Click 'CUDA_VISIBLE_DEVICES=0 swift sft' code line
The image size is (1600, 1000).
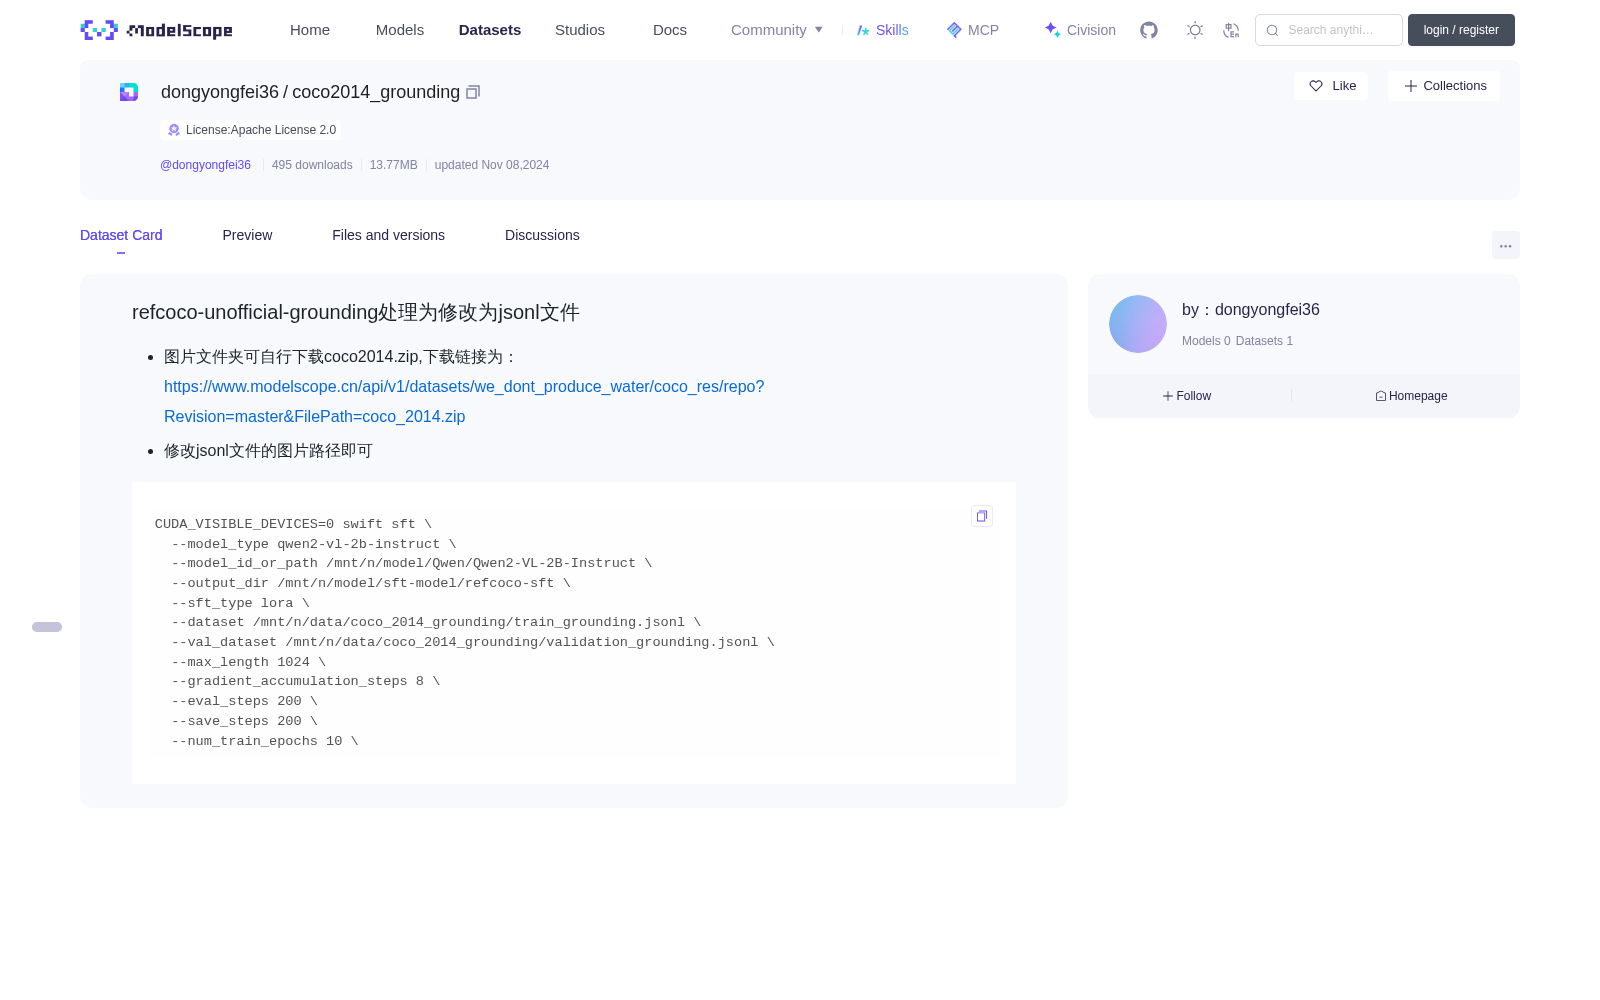293,524
